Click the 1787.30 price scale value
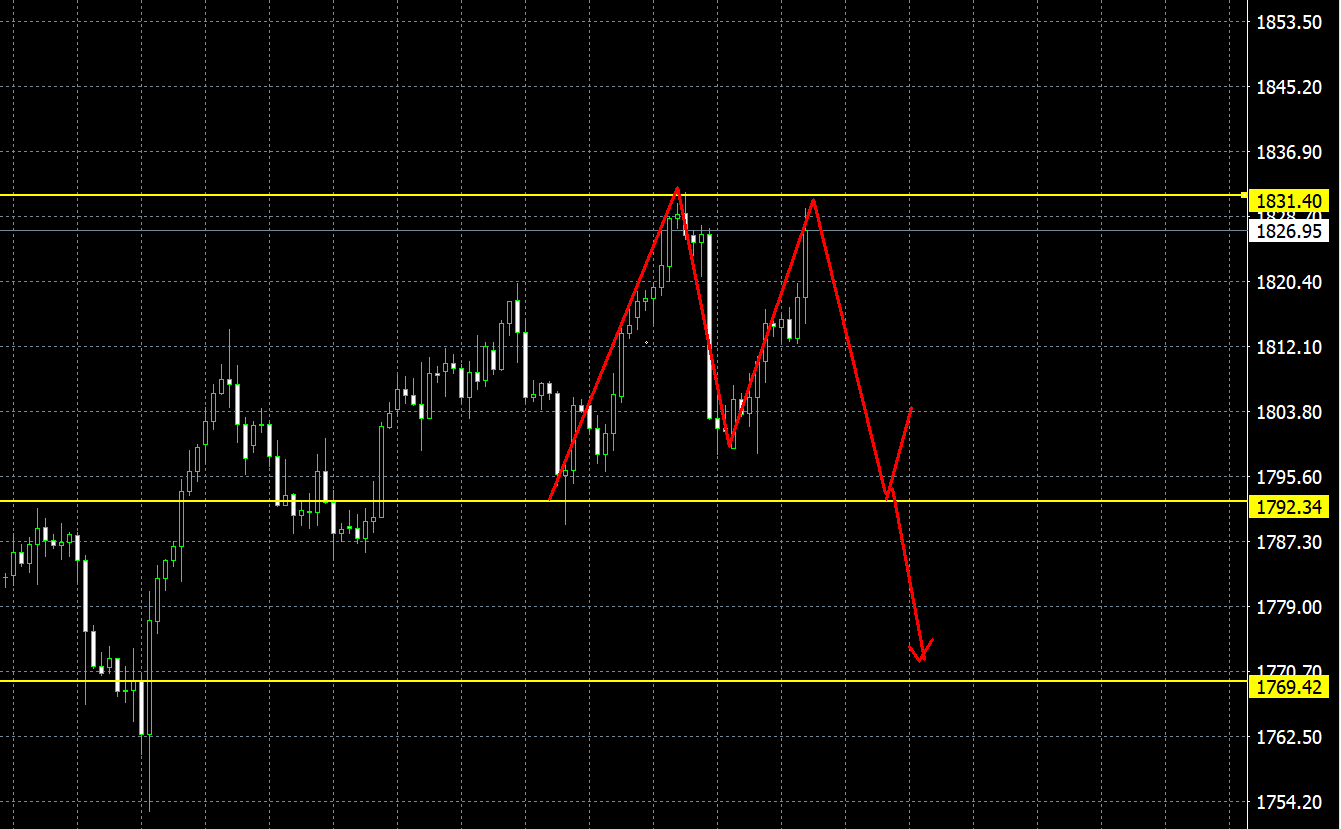 coord(1289,542)
